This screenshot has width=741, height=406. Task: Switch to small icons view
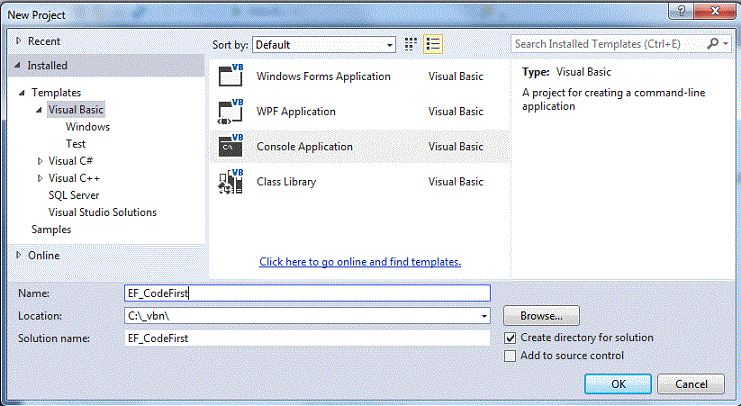[411, 44]
